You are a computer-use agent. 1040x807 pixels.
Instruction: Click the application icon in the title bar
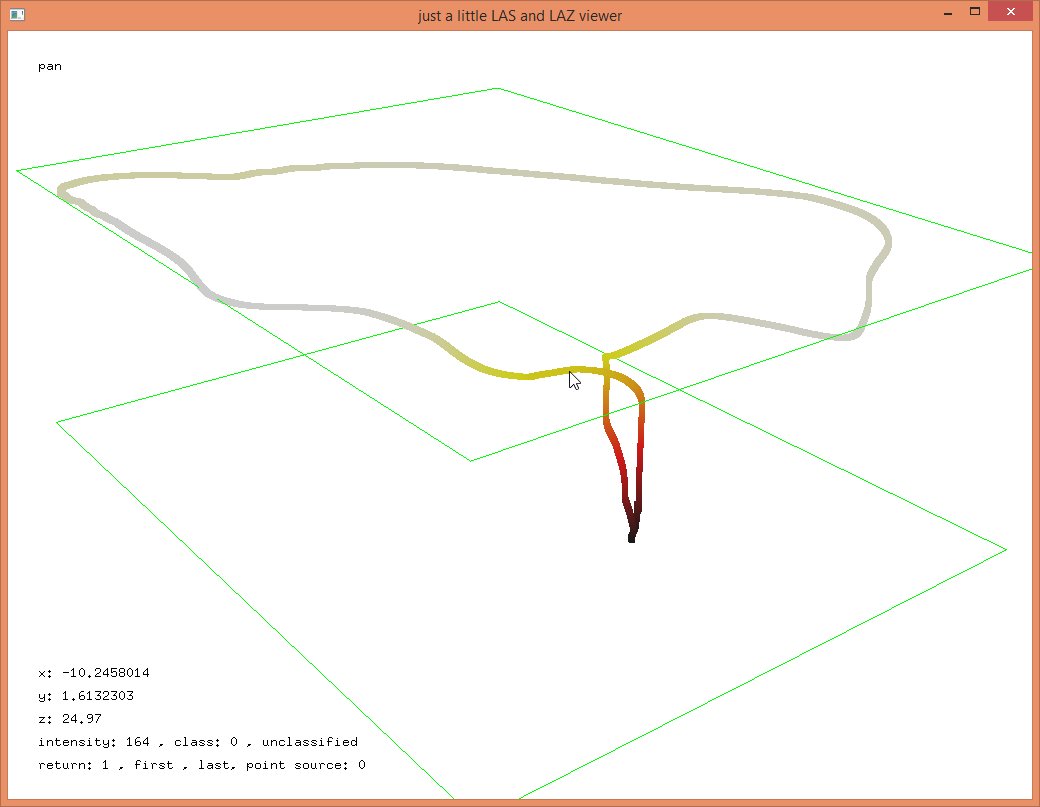(17, 15)
